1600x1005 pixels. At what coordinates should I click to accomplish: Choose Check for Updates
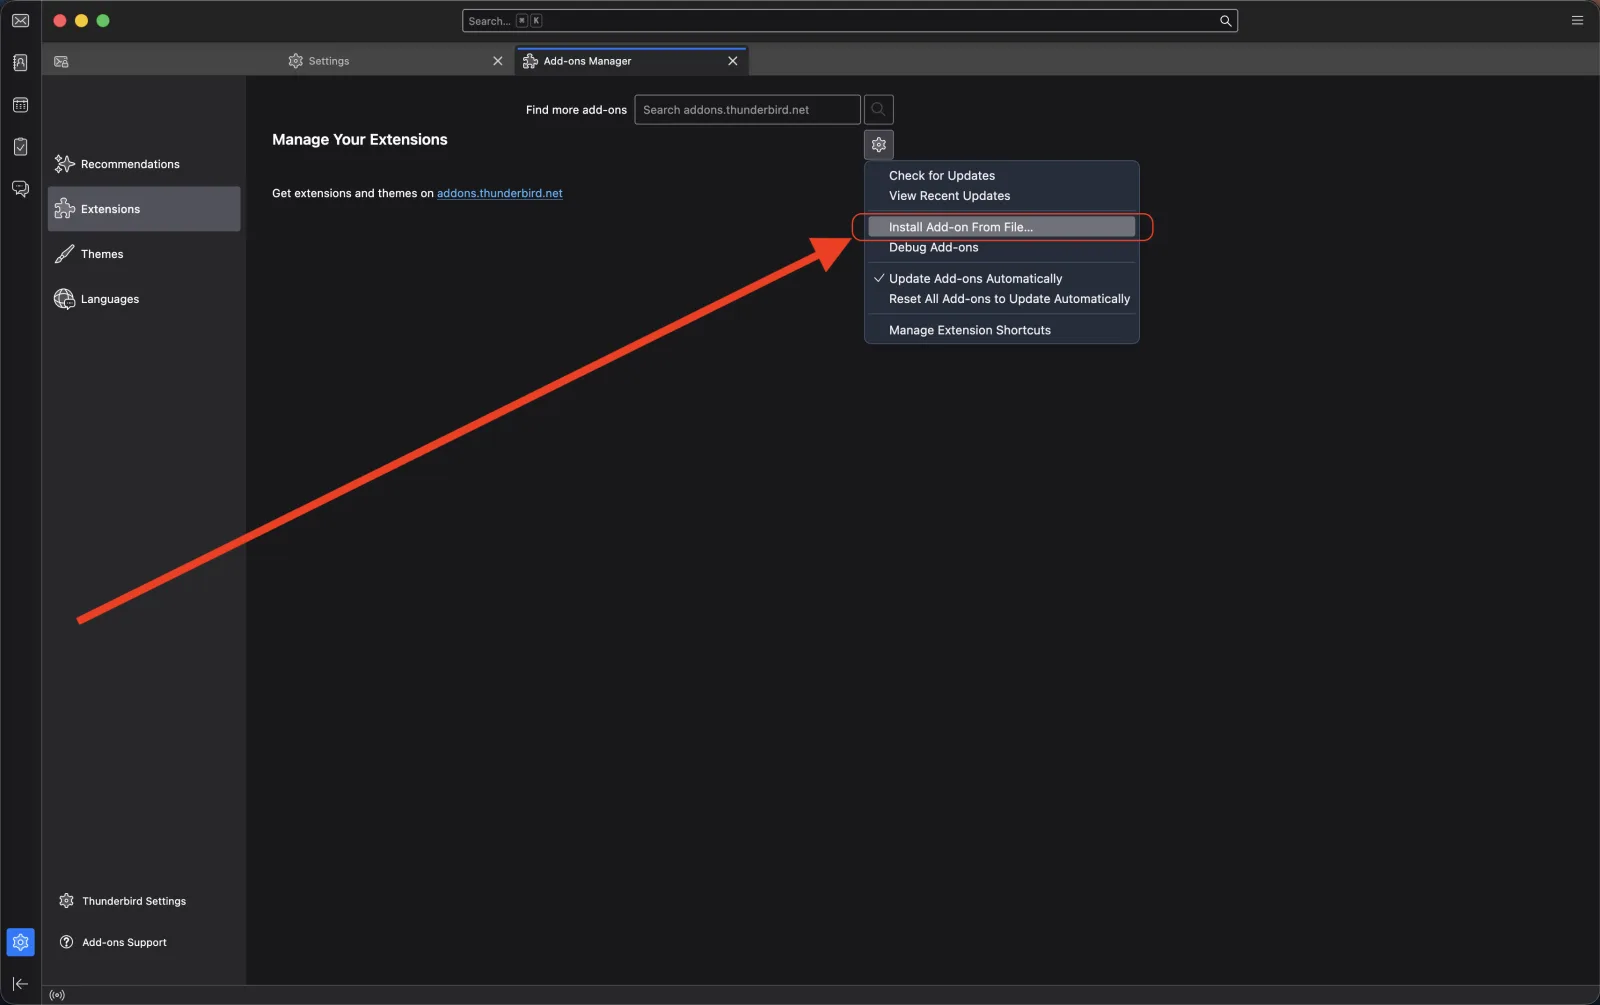pyautogui.click(x=1001, y=175)
